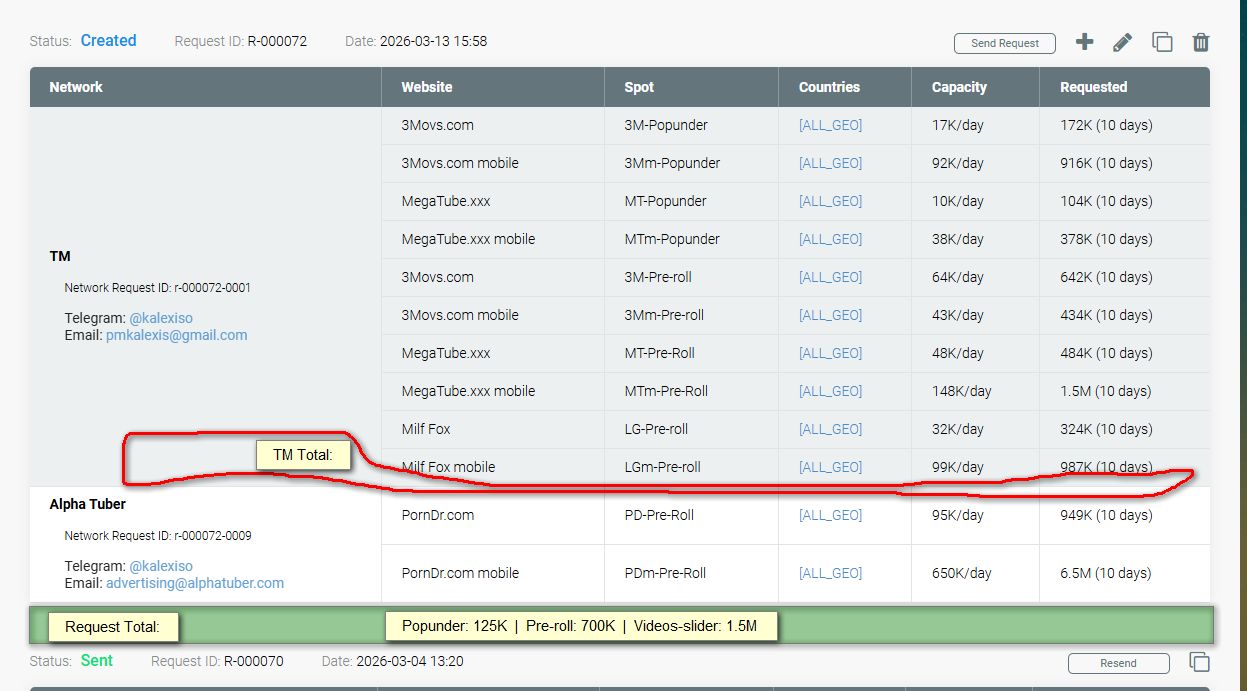Click the copy icon for request R-000072
The image size is (1247, 691).
pos(1162,42)
